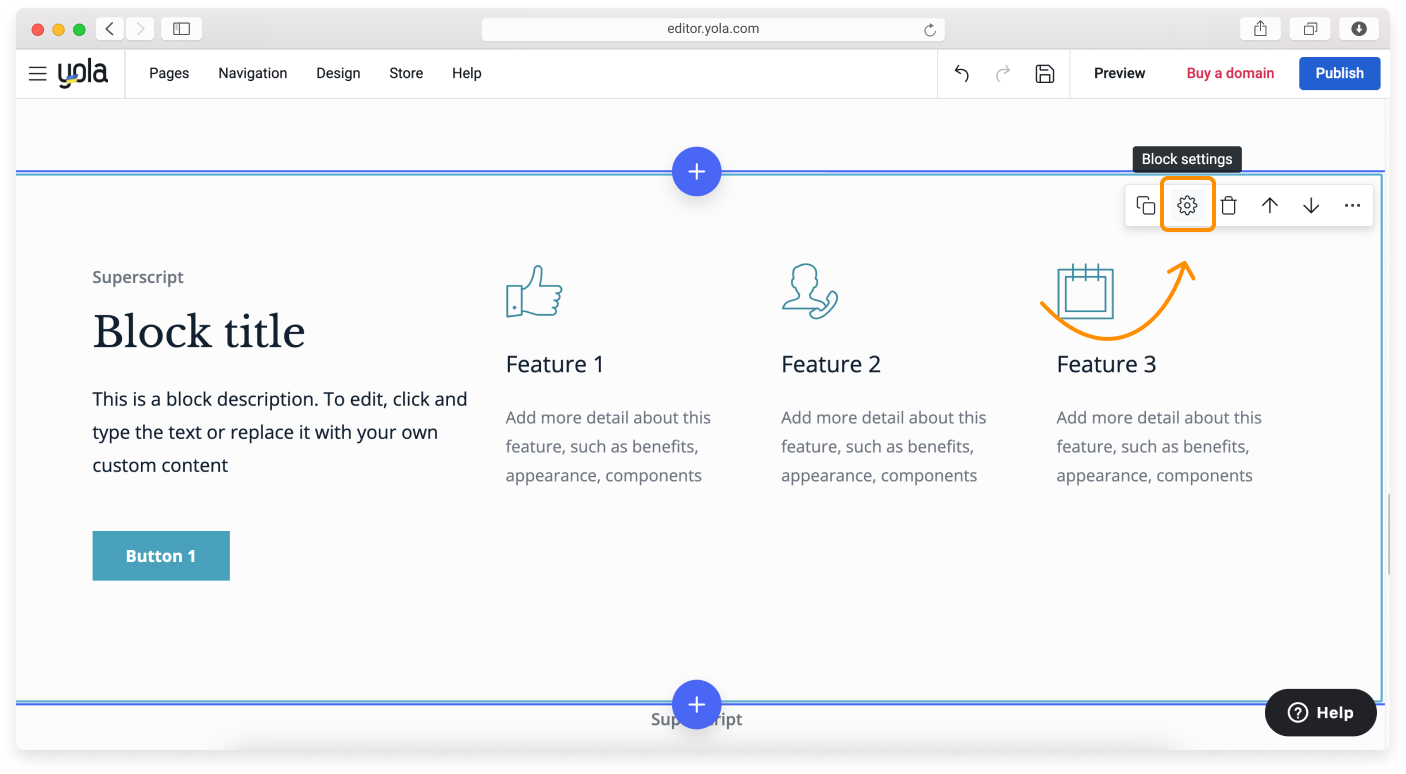The width and height of the screenshot is (1406, 774).
Task: Add block using top plus button
Action: pyautogui.click(x=696, y=171)
